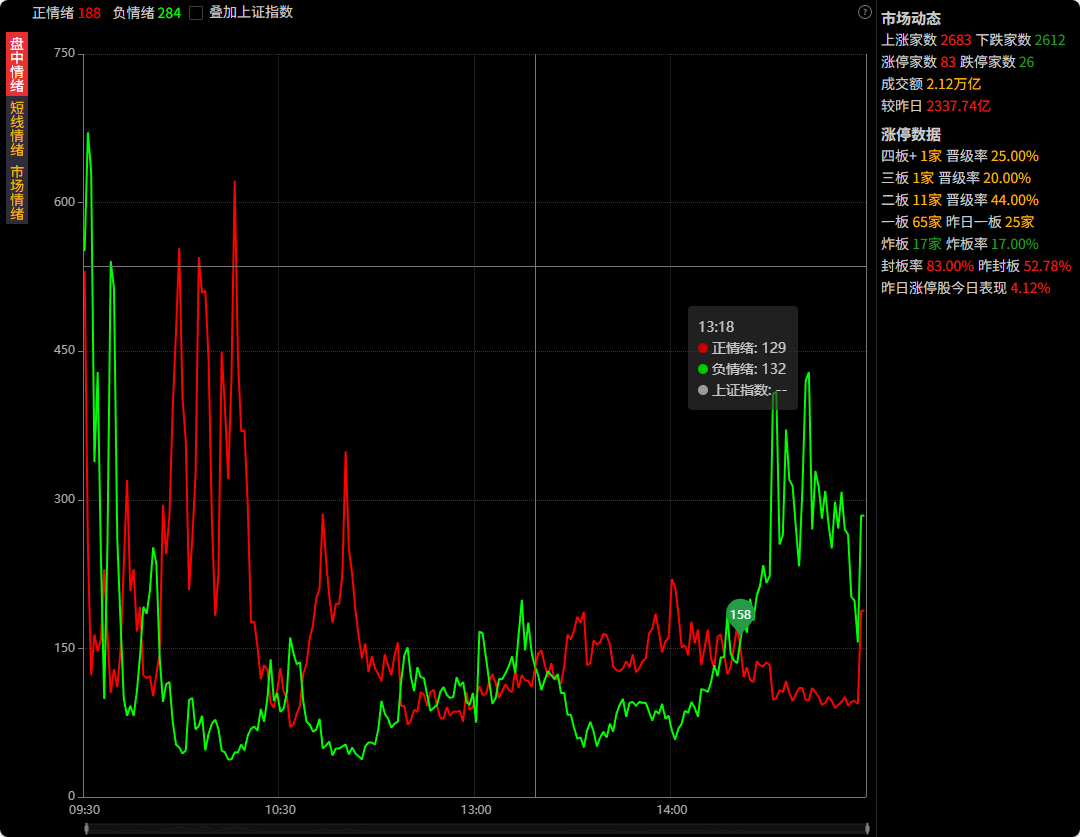Select the 市场情绪 tab

pos(17,193)
